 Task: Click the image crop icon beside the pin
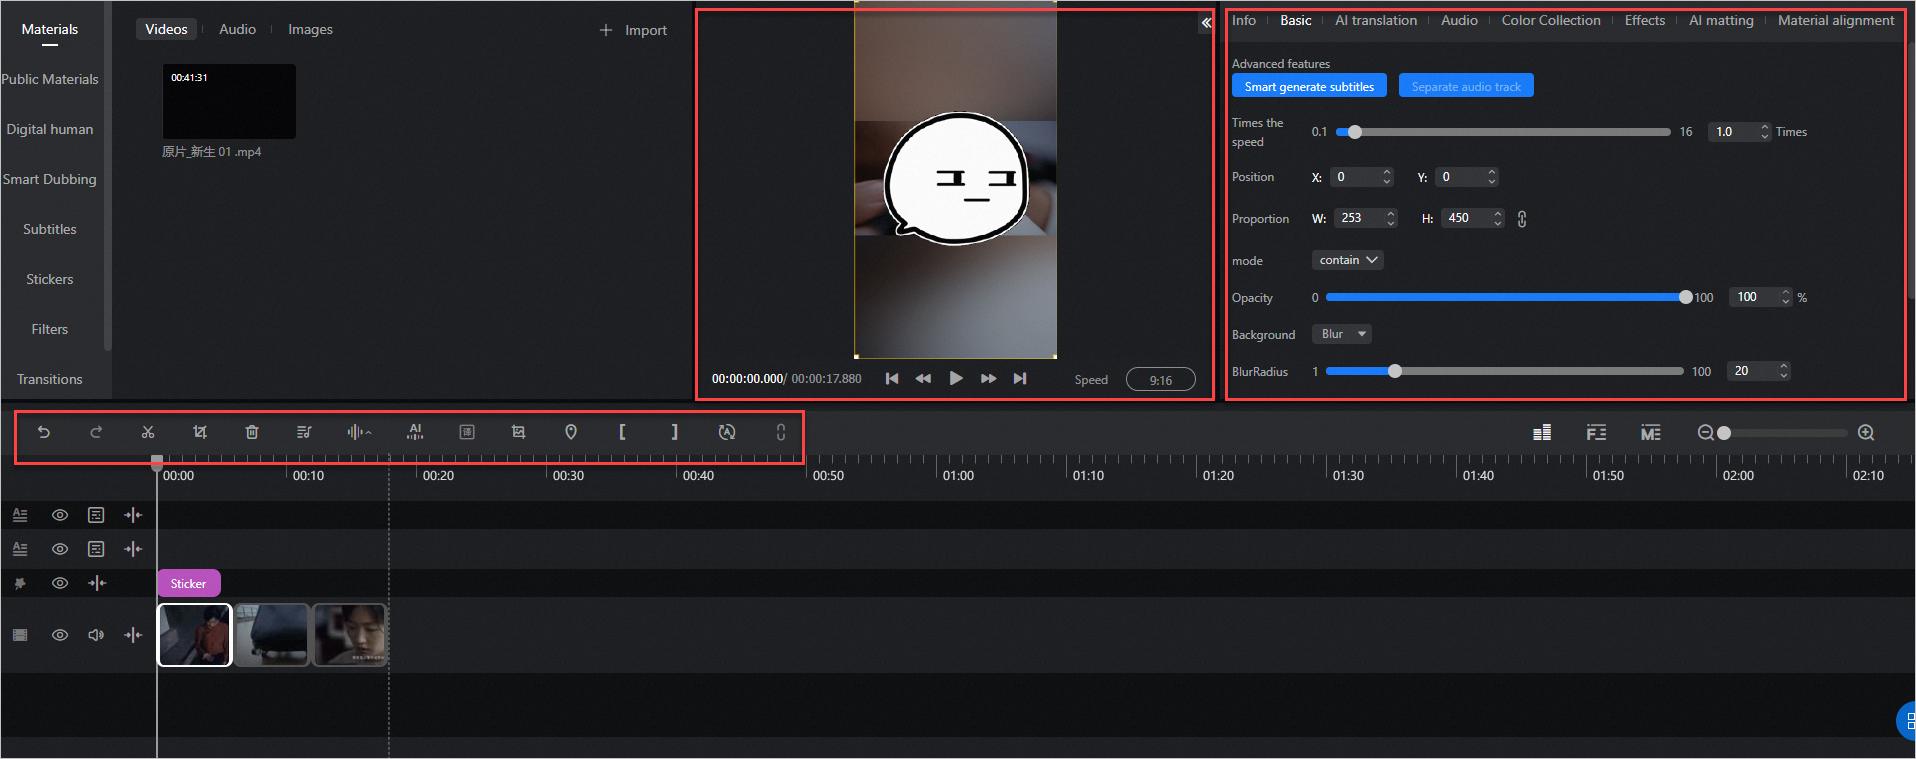click(x=518, y=432)
